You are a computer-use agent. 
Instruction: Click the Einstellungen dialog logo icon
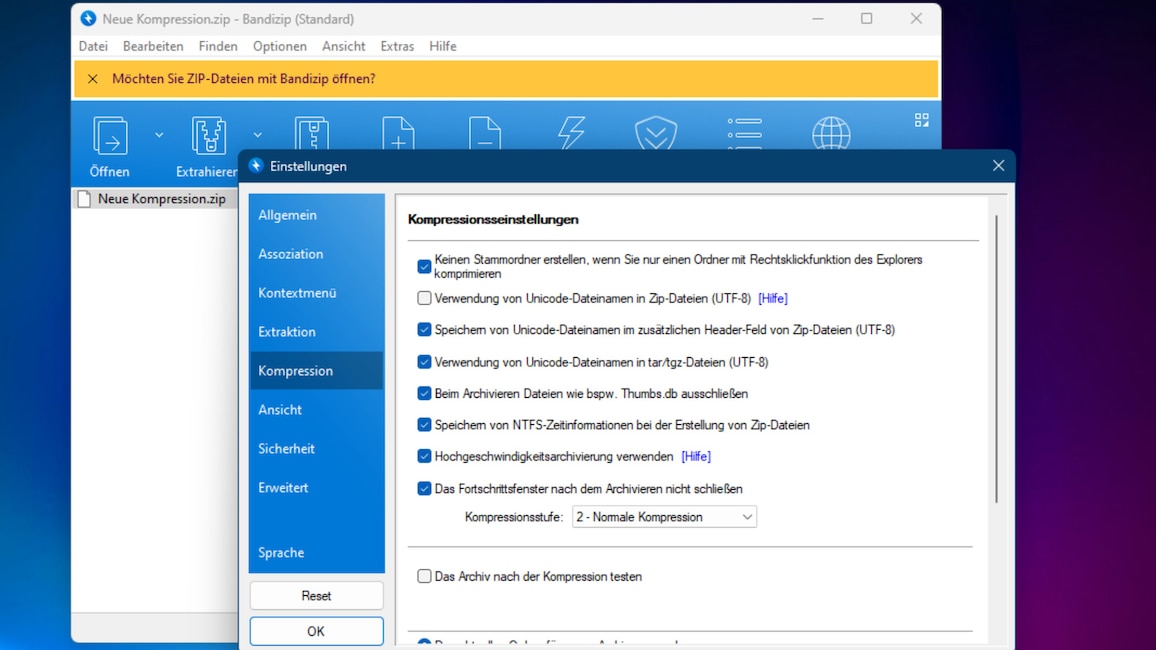coord(256,166)
